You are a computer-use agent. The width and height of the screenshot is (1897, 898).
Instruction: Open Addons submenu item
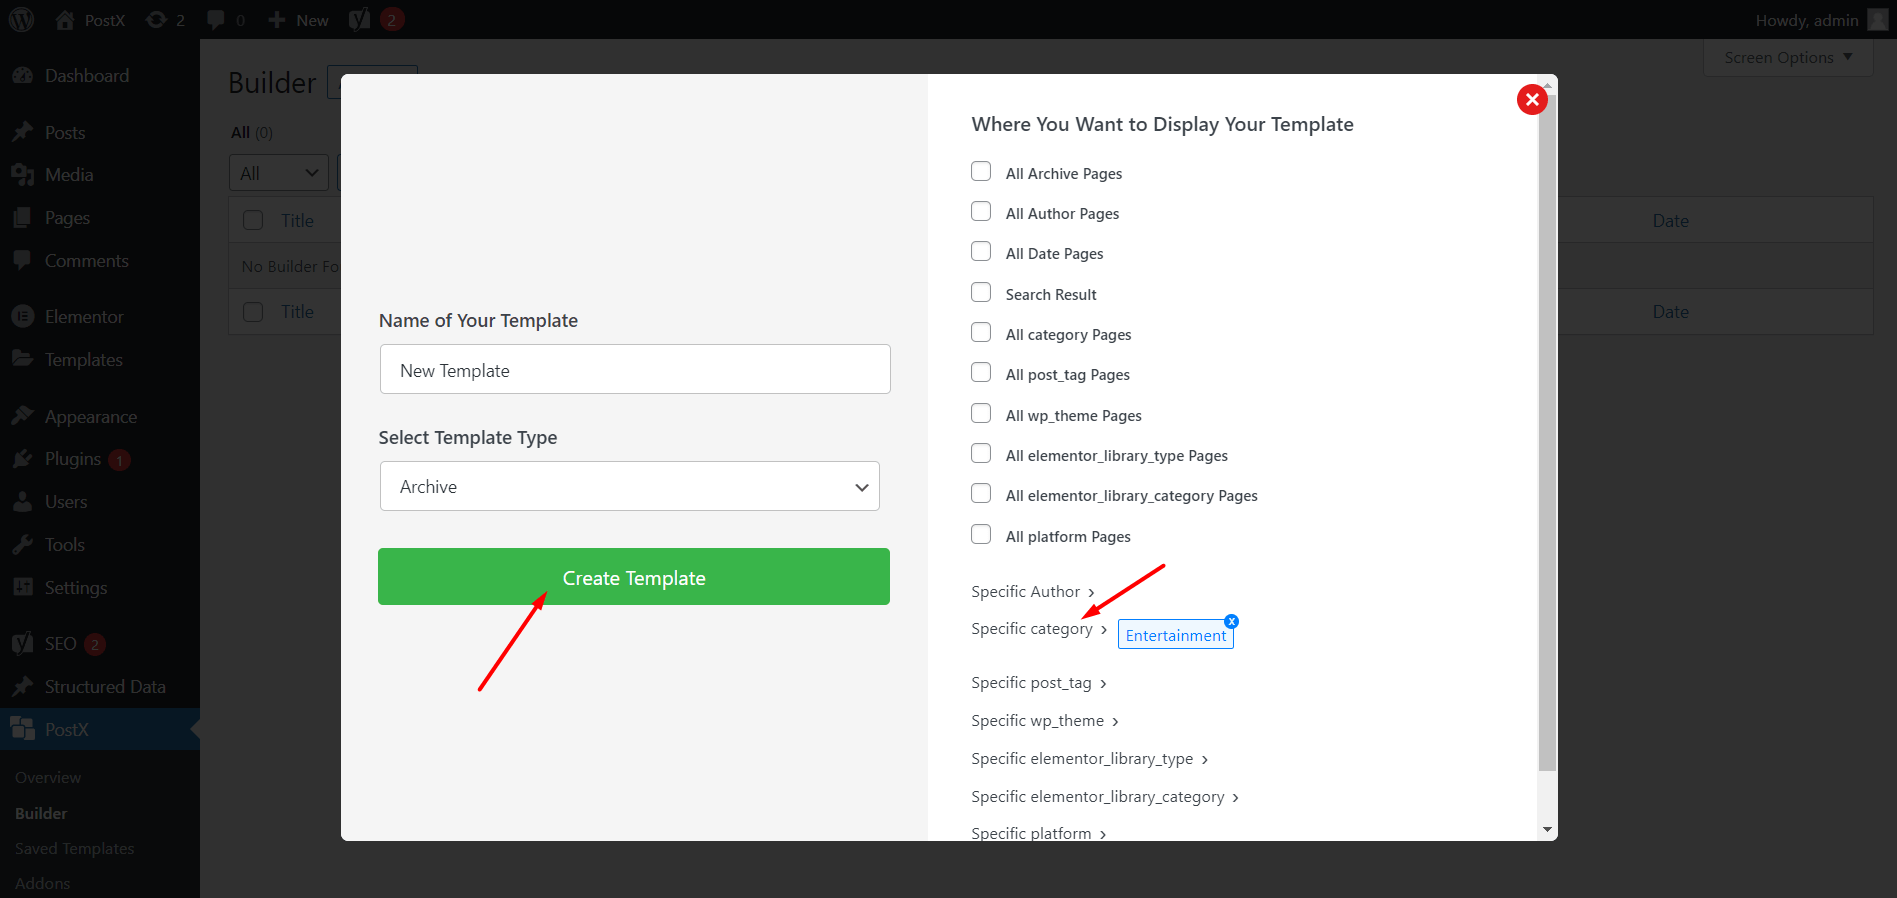(x=43, y=884)
